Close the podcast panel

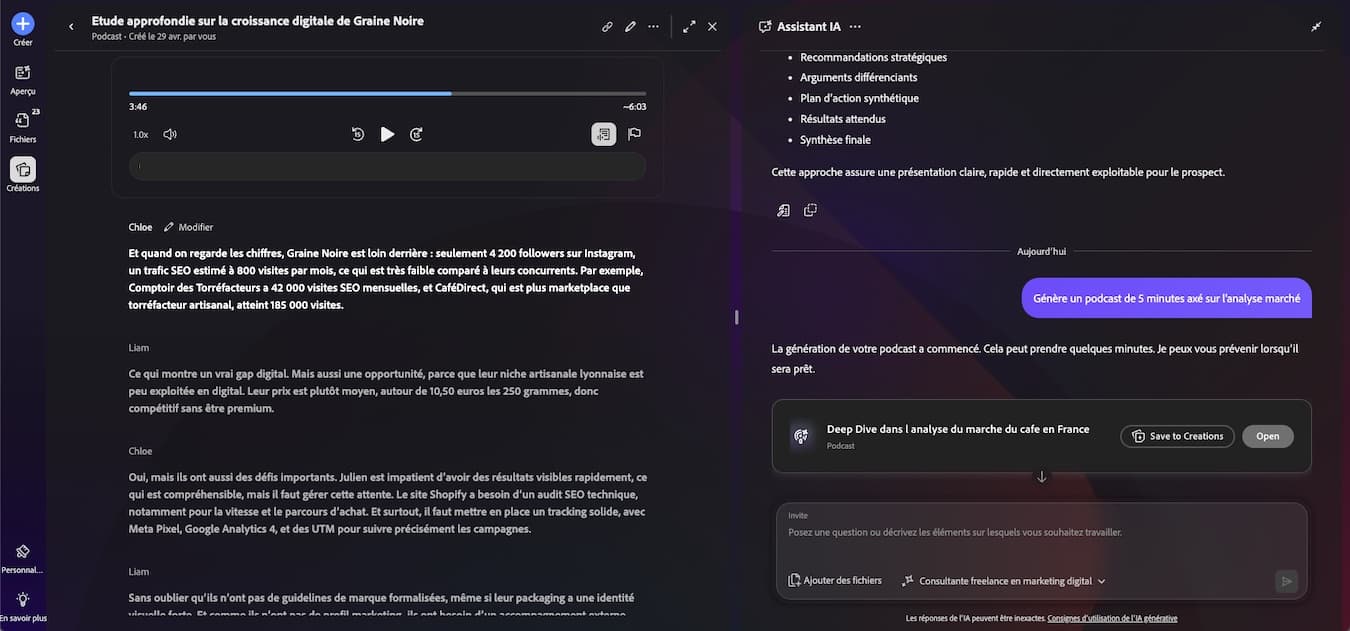(x=712, y=27)
